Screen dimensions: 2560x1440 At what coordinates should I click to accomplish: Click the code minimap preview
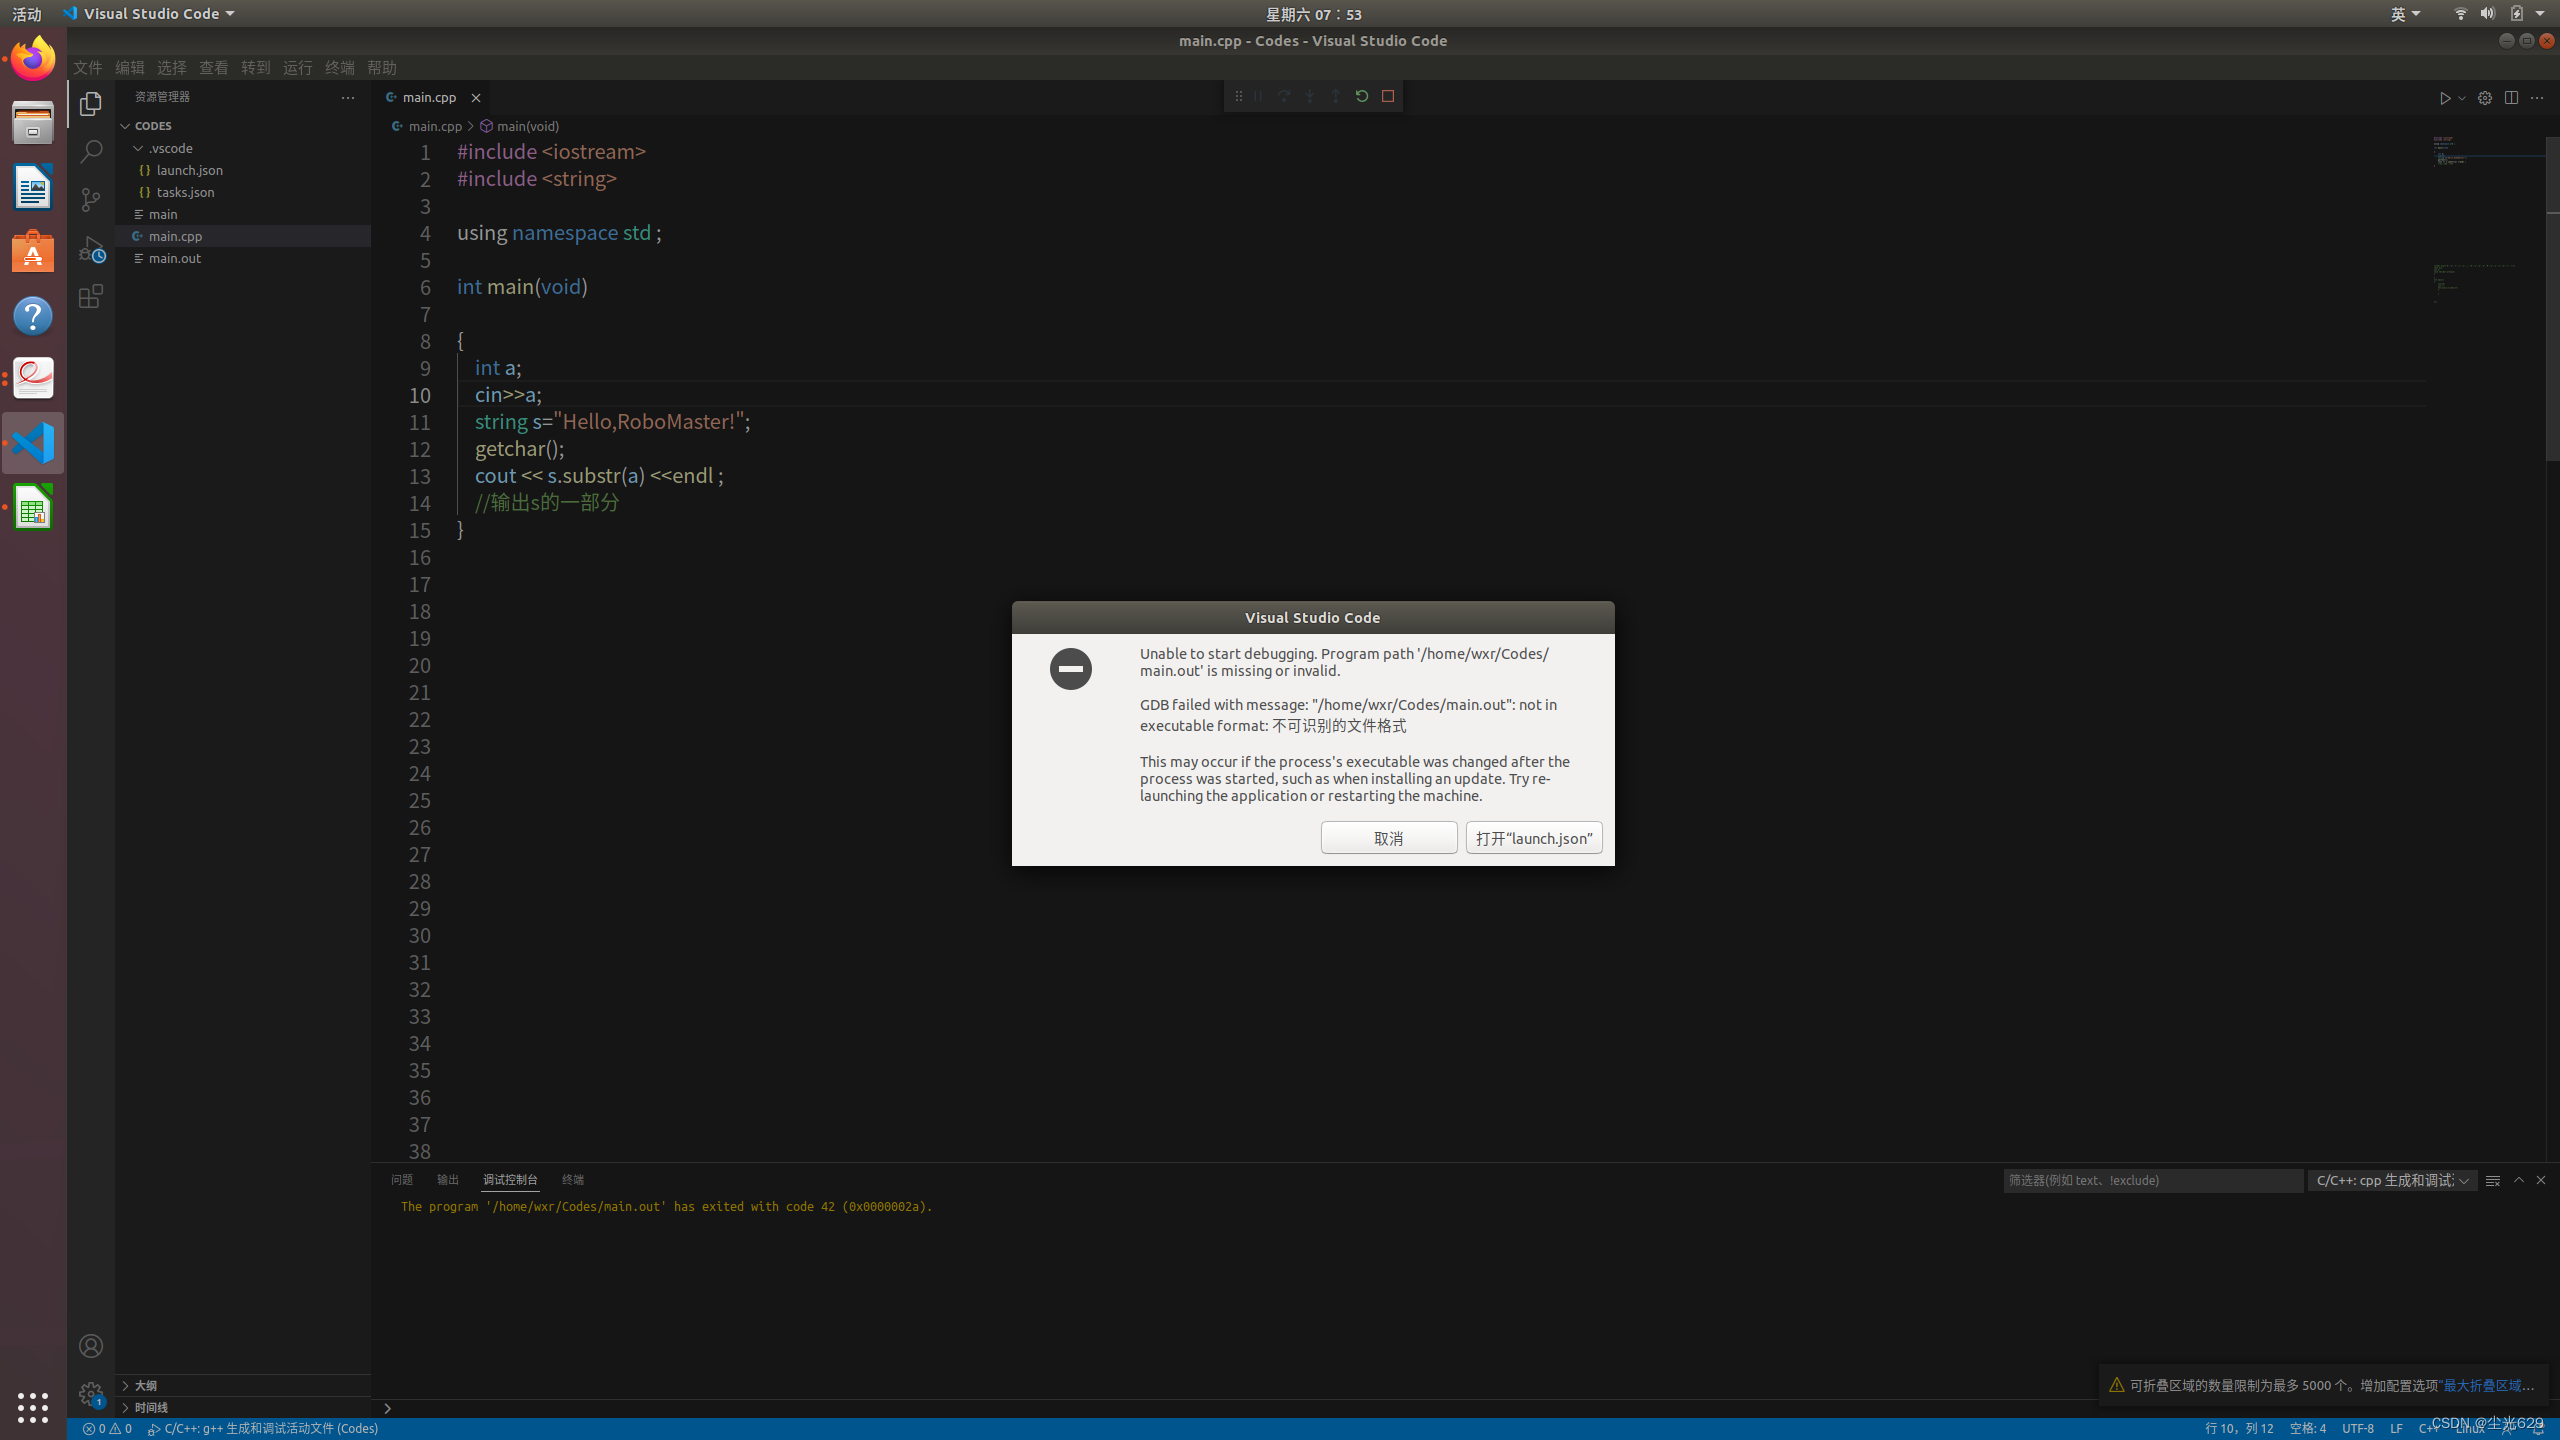point(2488,220)
